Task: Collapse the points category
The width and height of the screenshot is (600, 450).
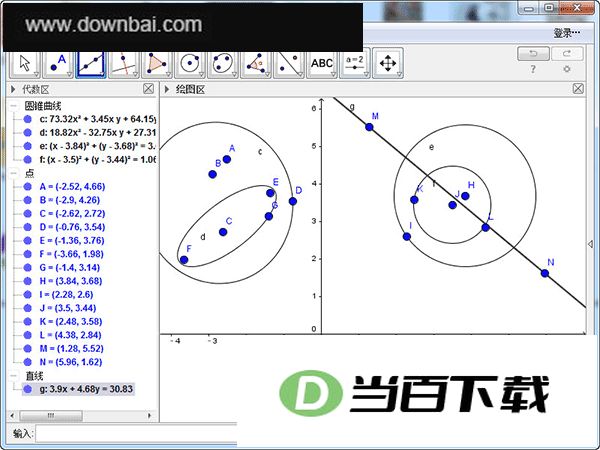Action: tap(14, 173)
